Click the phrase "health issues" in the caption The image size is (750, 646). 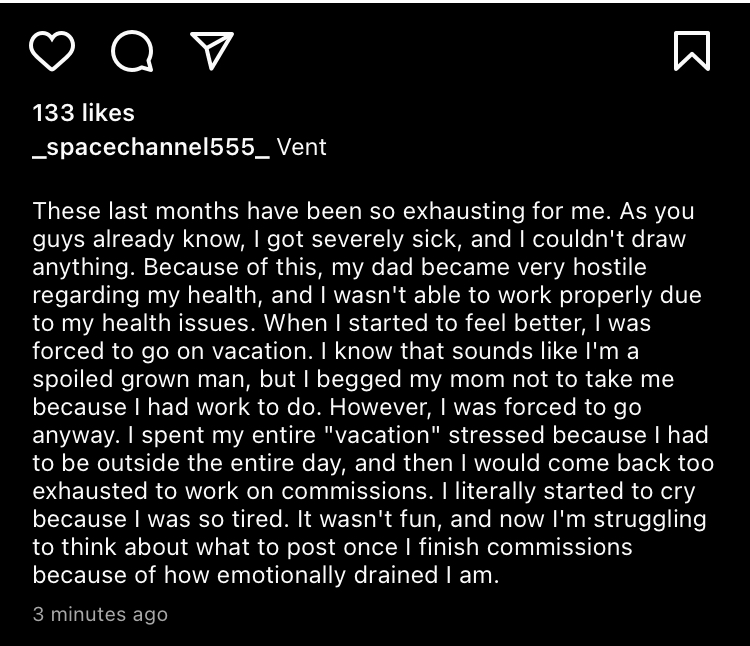point(175,323)
